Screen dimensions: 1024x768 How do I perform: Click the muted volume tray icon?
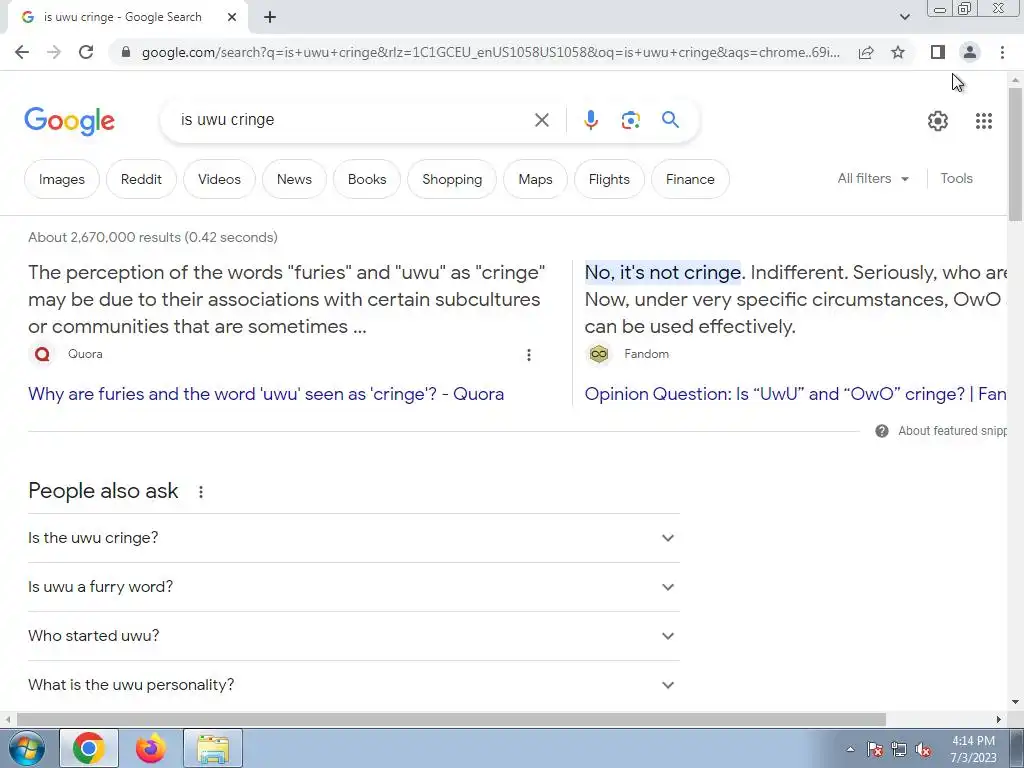pos(923,750)
